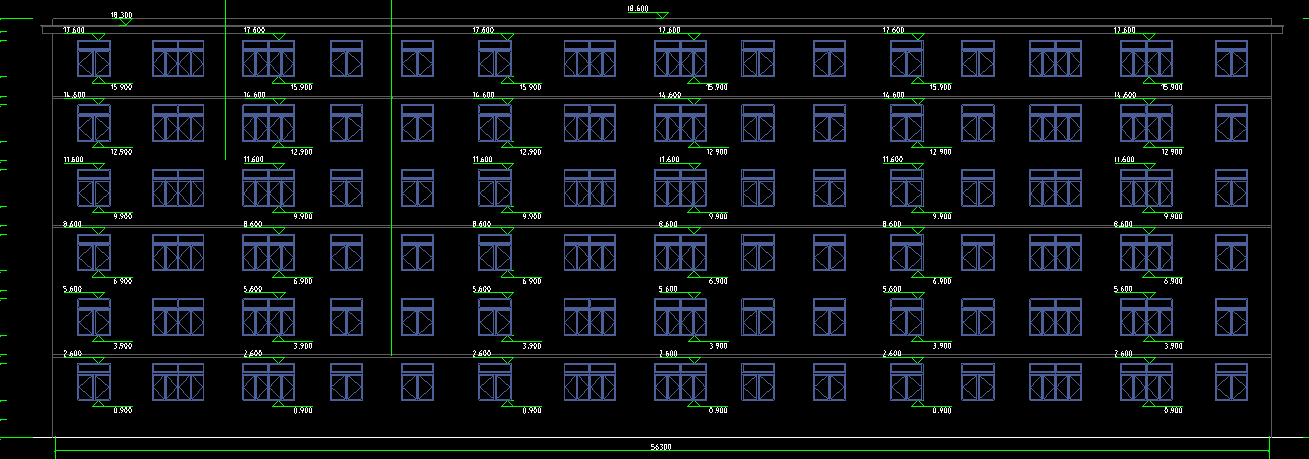The height and width of the screenshot is (459, 1309).
Task: Select the leftmost window on the ground floor
Action: pyautogui.click(x=94, y=382)
